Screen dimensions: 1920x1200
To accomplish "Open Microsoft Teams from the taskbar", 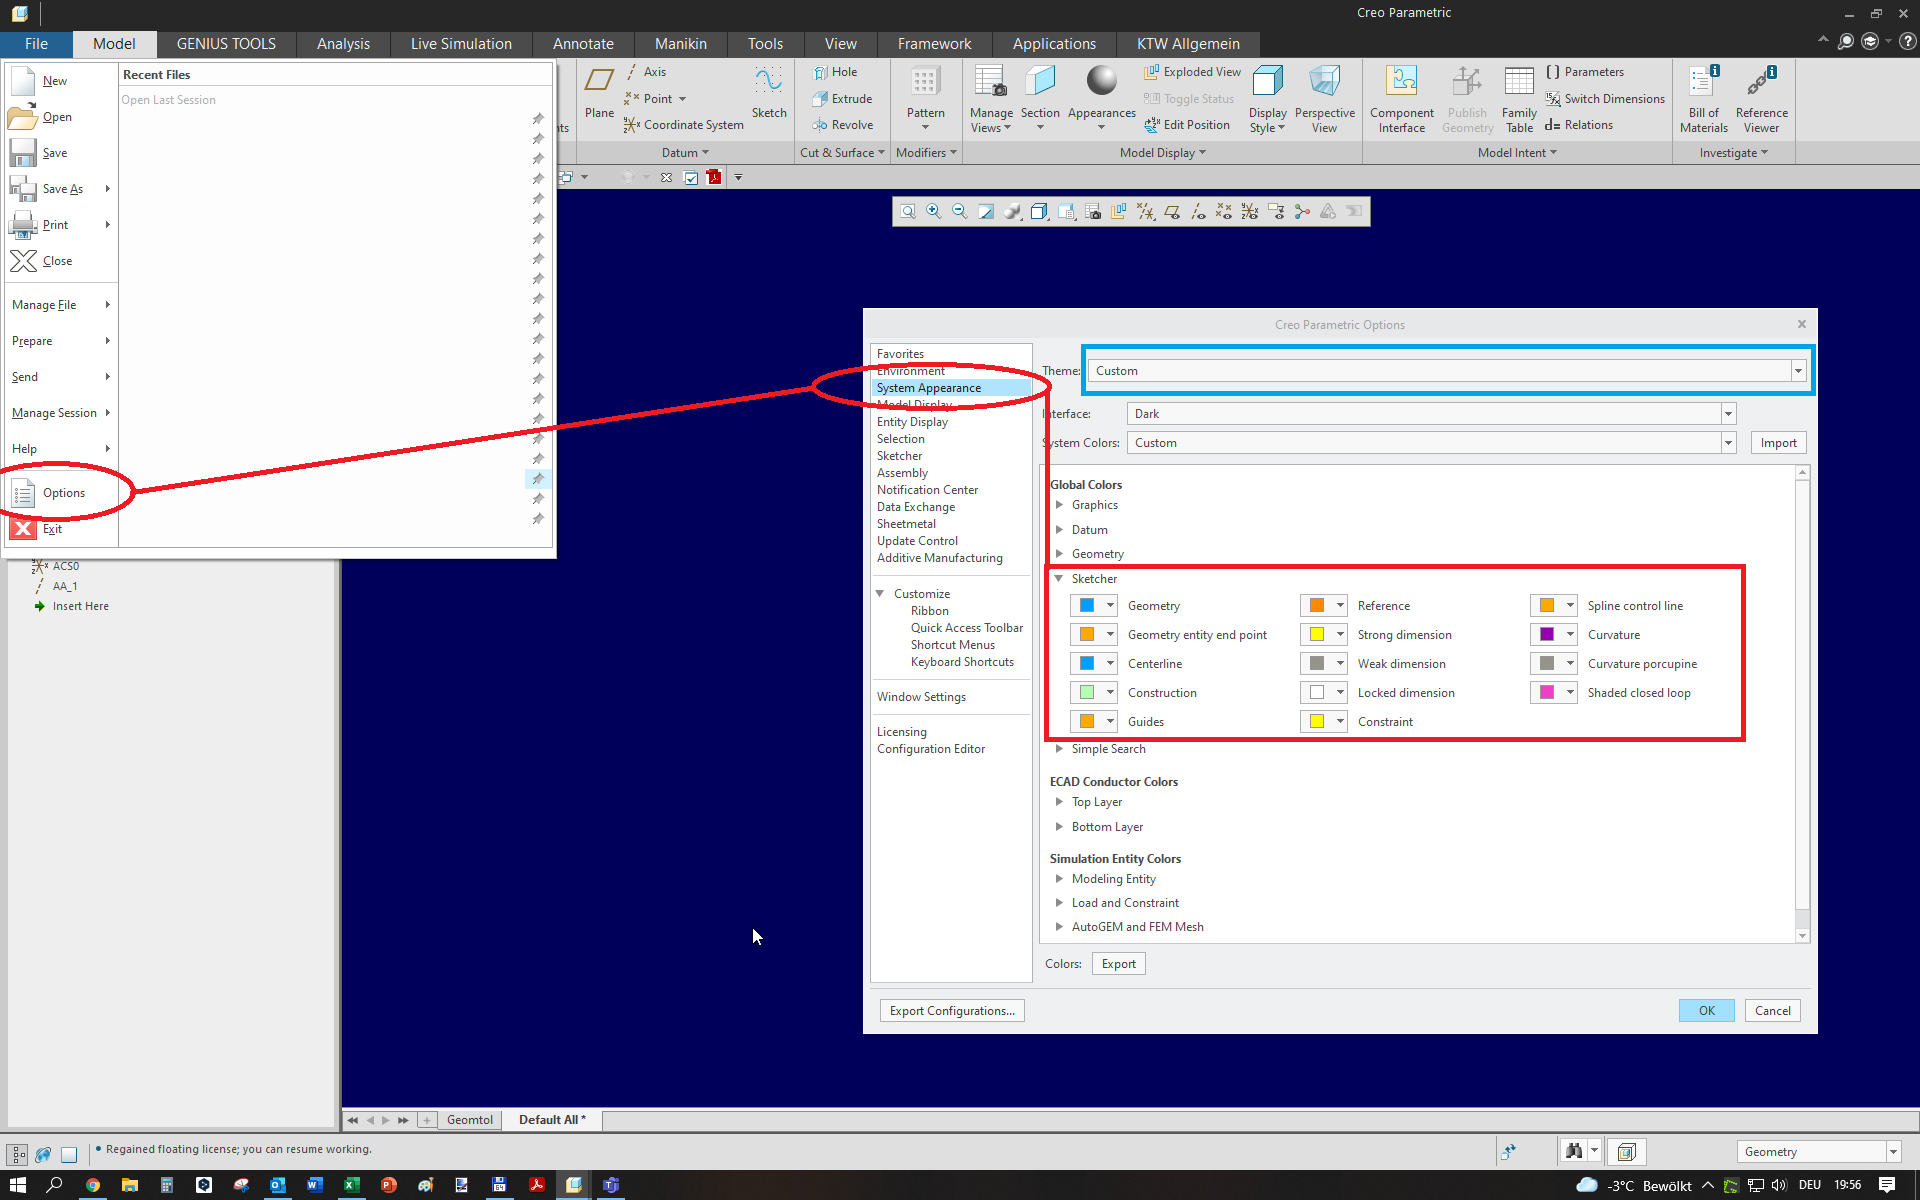I will click(x=611, y=1185).
